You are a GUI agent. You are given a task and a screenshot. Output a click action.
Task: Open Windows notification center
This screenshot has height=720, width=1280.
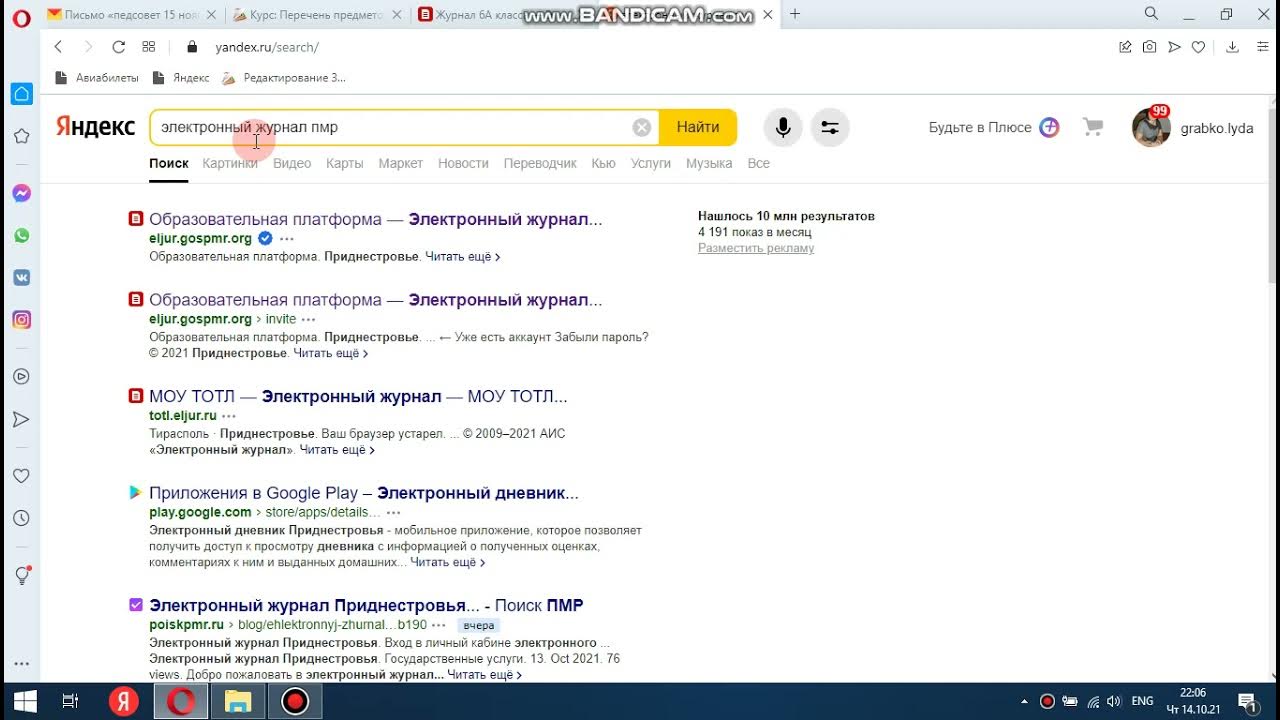(x=1247, y=701)
